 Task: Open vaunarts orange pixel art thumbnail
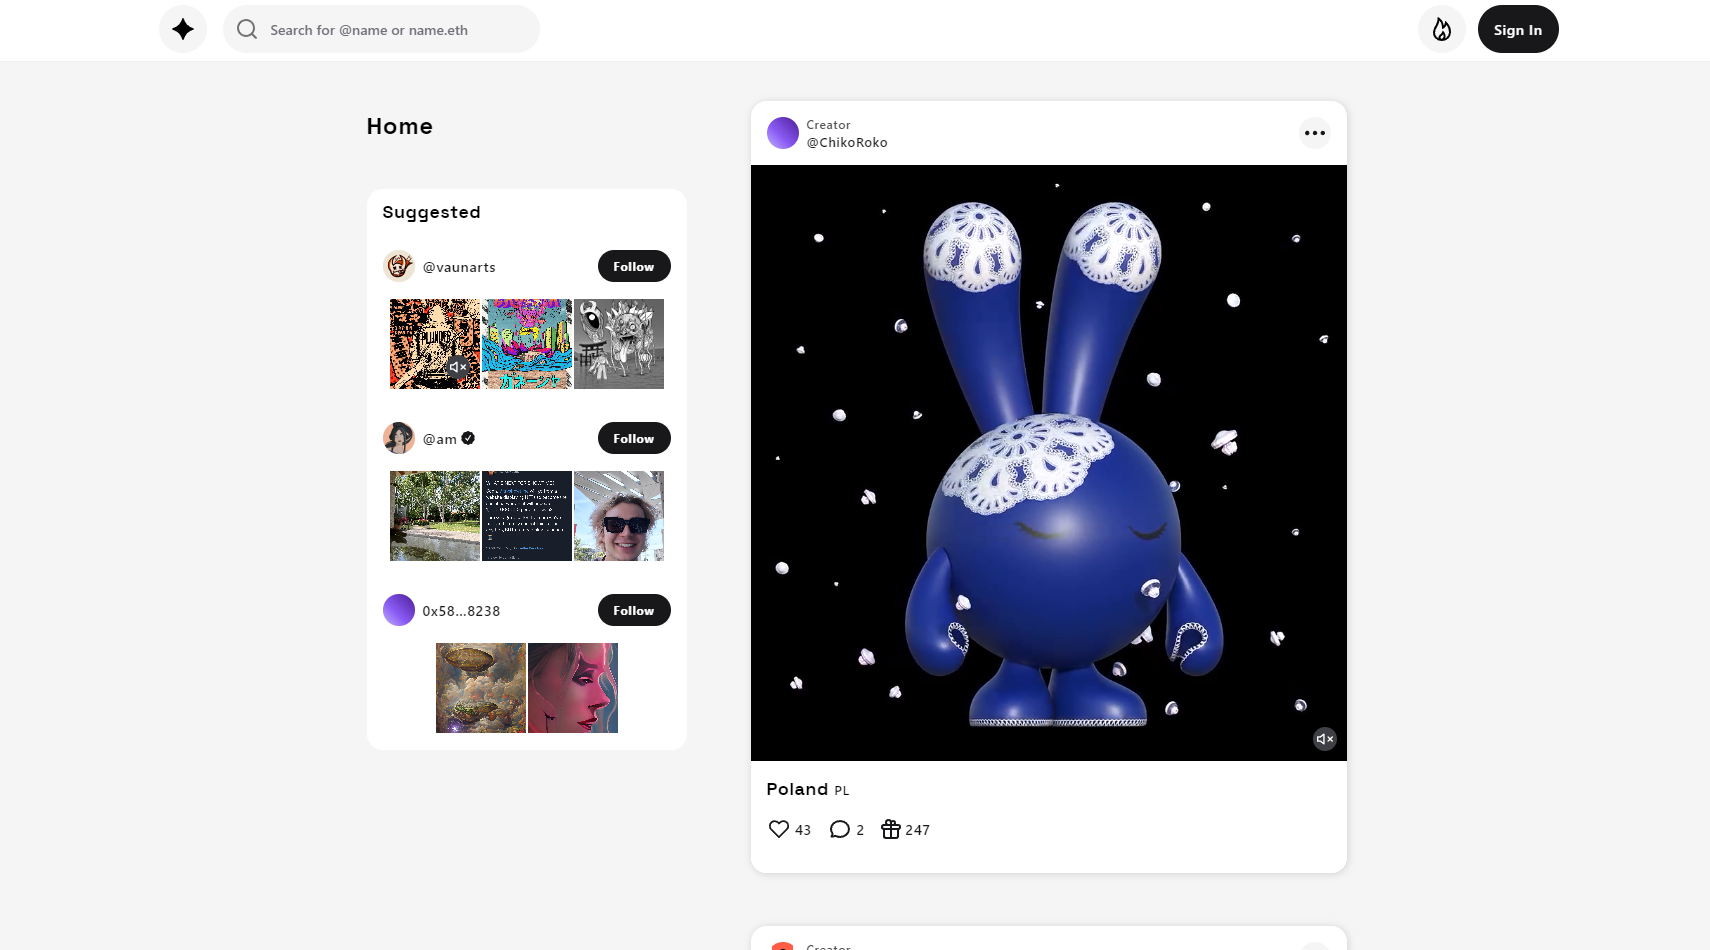(435, 344)
